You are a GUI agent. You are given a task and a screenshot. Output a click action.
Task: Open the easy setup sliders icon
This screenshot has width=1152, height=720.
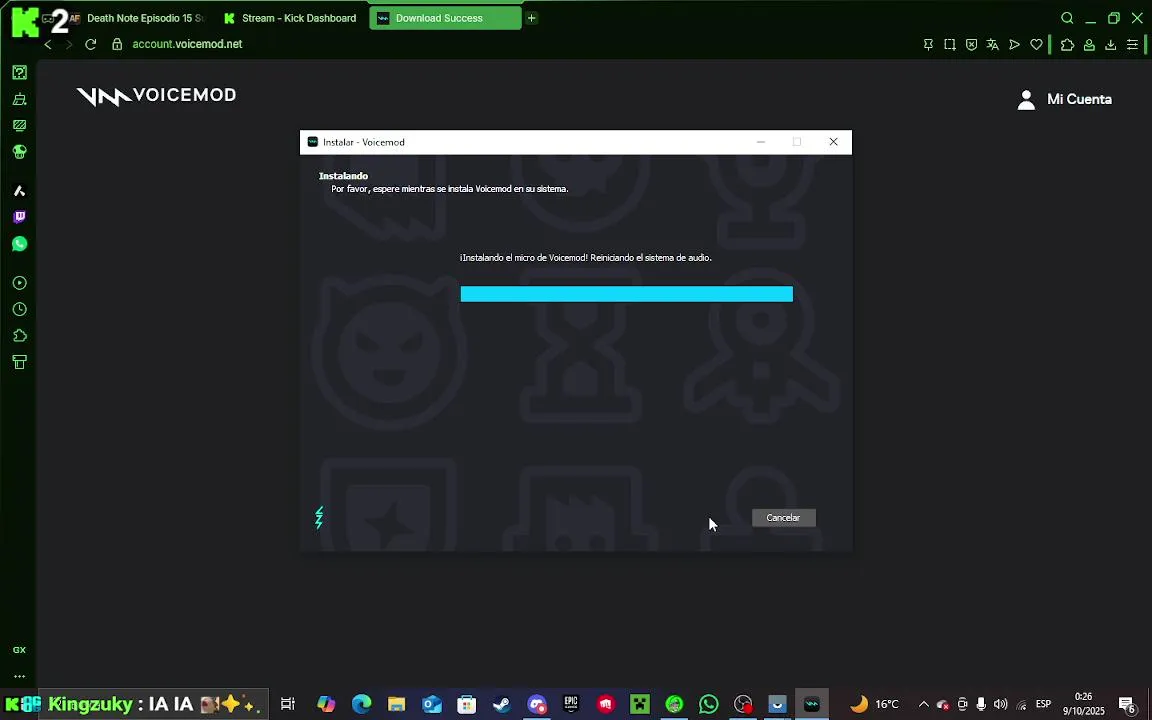pyautogui.click(x=1133, y=45)
